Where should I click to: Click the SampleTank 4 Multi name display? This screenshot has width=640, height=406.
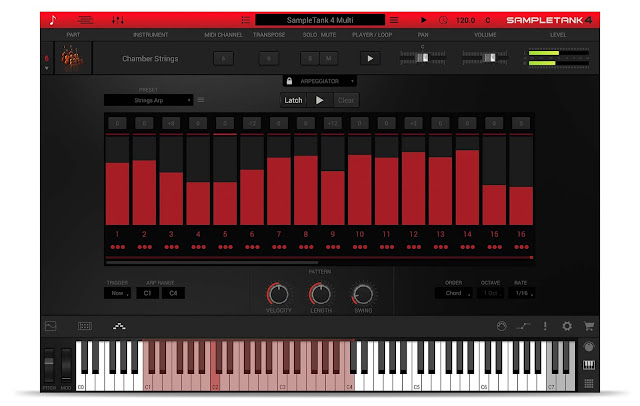320,20
